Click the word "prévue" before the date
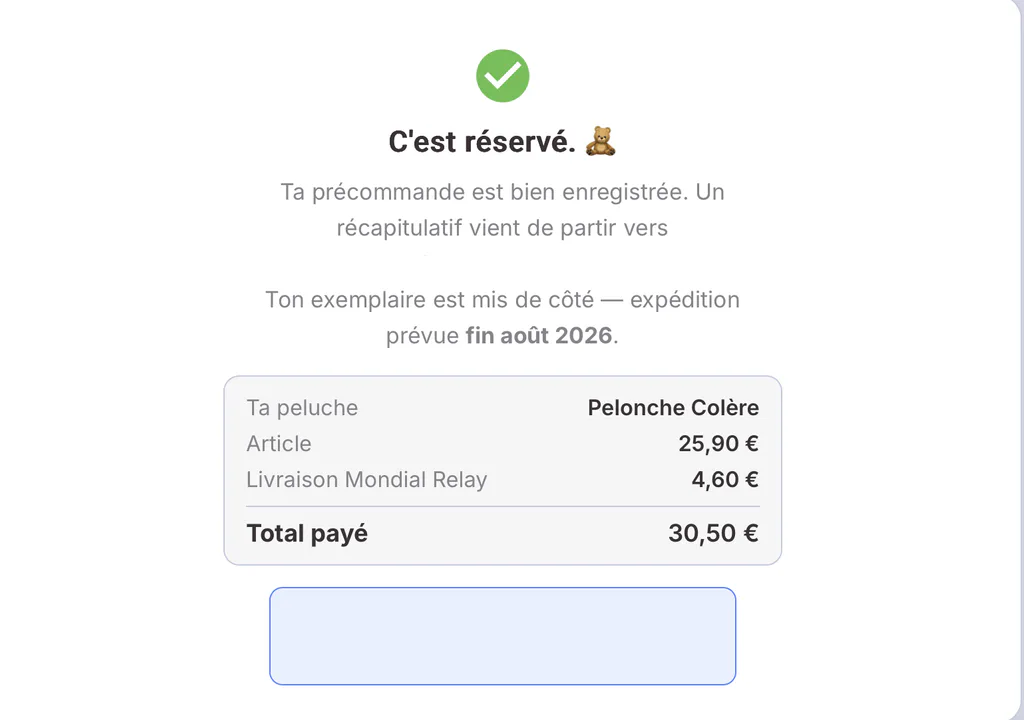Screen dimensions: 1024x720 [423, 336]
